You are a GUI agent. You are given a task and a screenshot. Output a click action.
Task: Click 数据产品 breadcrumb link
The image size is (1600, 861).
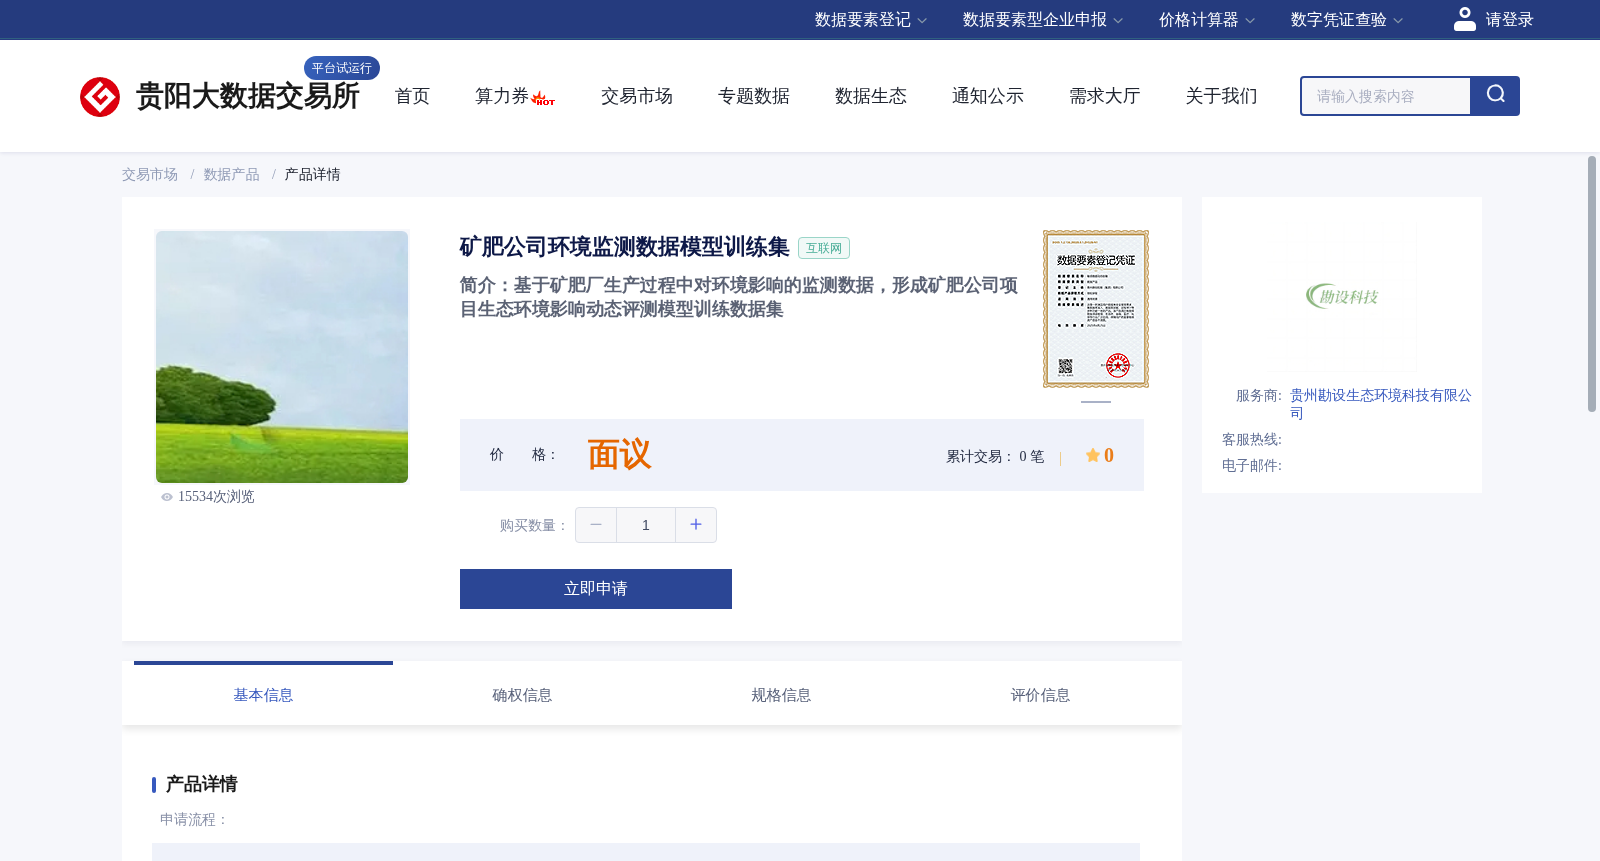[x=232, y=175]
